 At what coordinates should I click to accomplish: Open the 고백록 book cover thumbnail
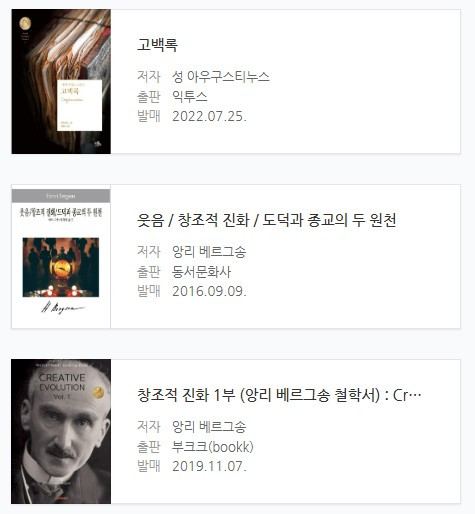[x=61, y=82]
